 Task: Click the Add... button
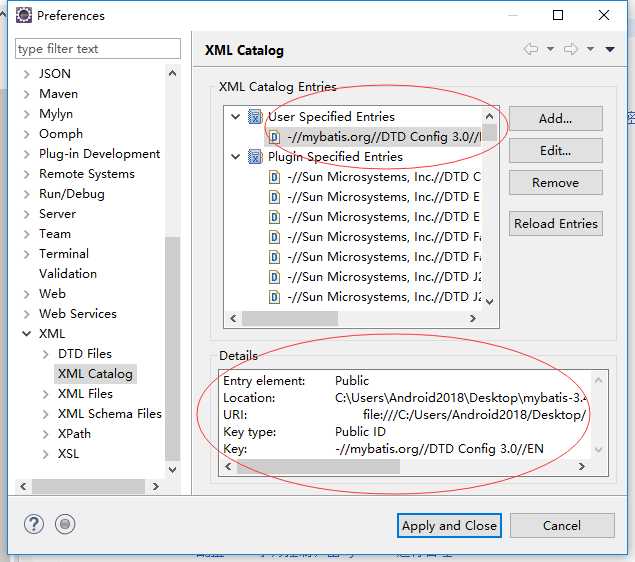tap(556, 119)
